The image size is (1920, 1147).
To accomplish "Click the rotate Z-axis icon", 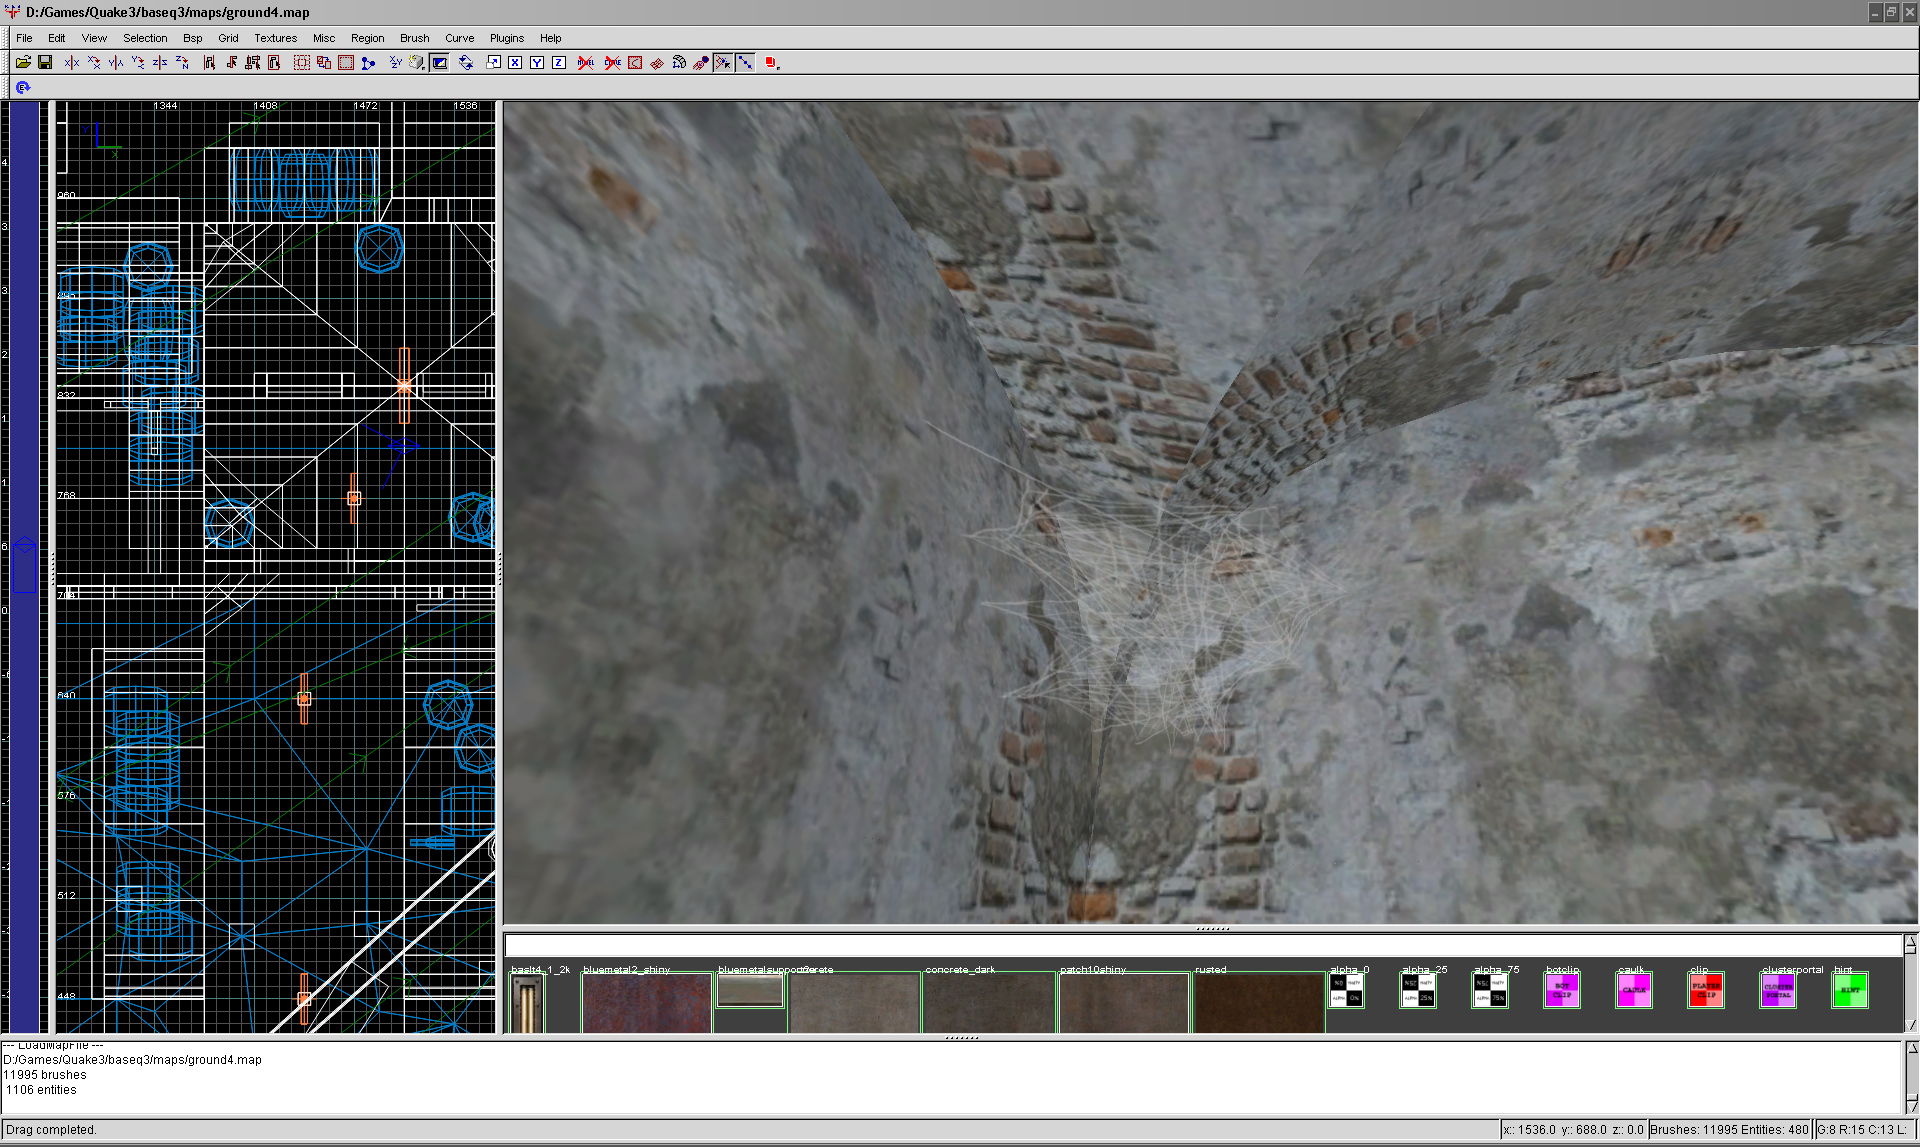I will (x=182, y=62).
